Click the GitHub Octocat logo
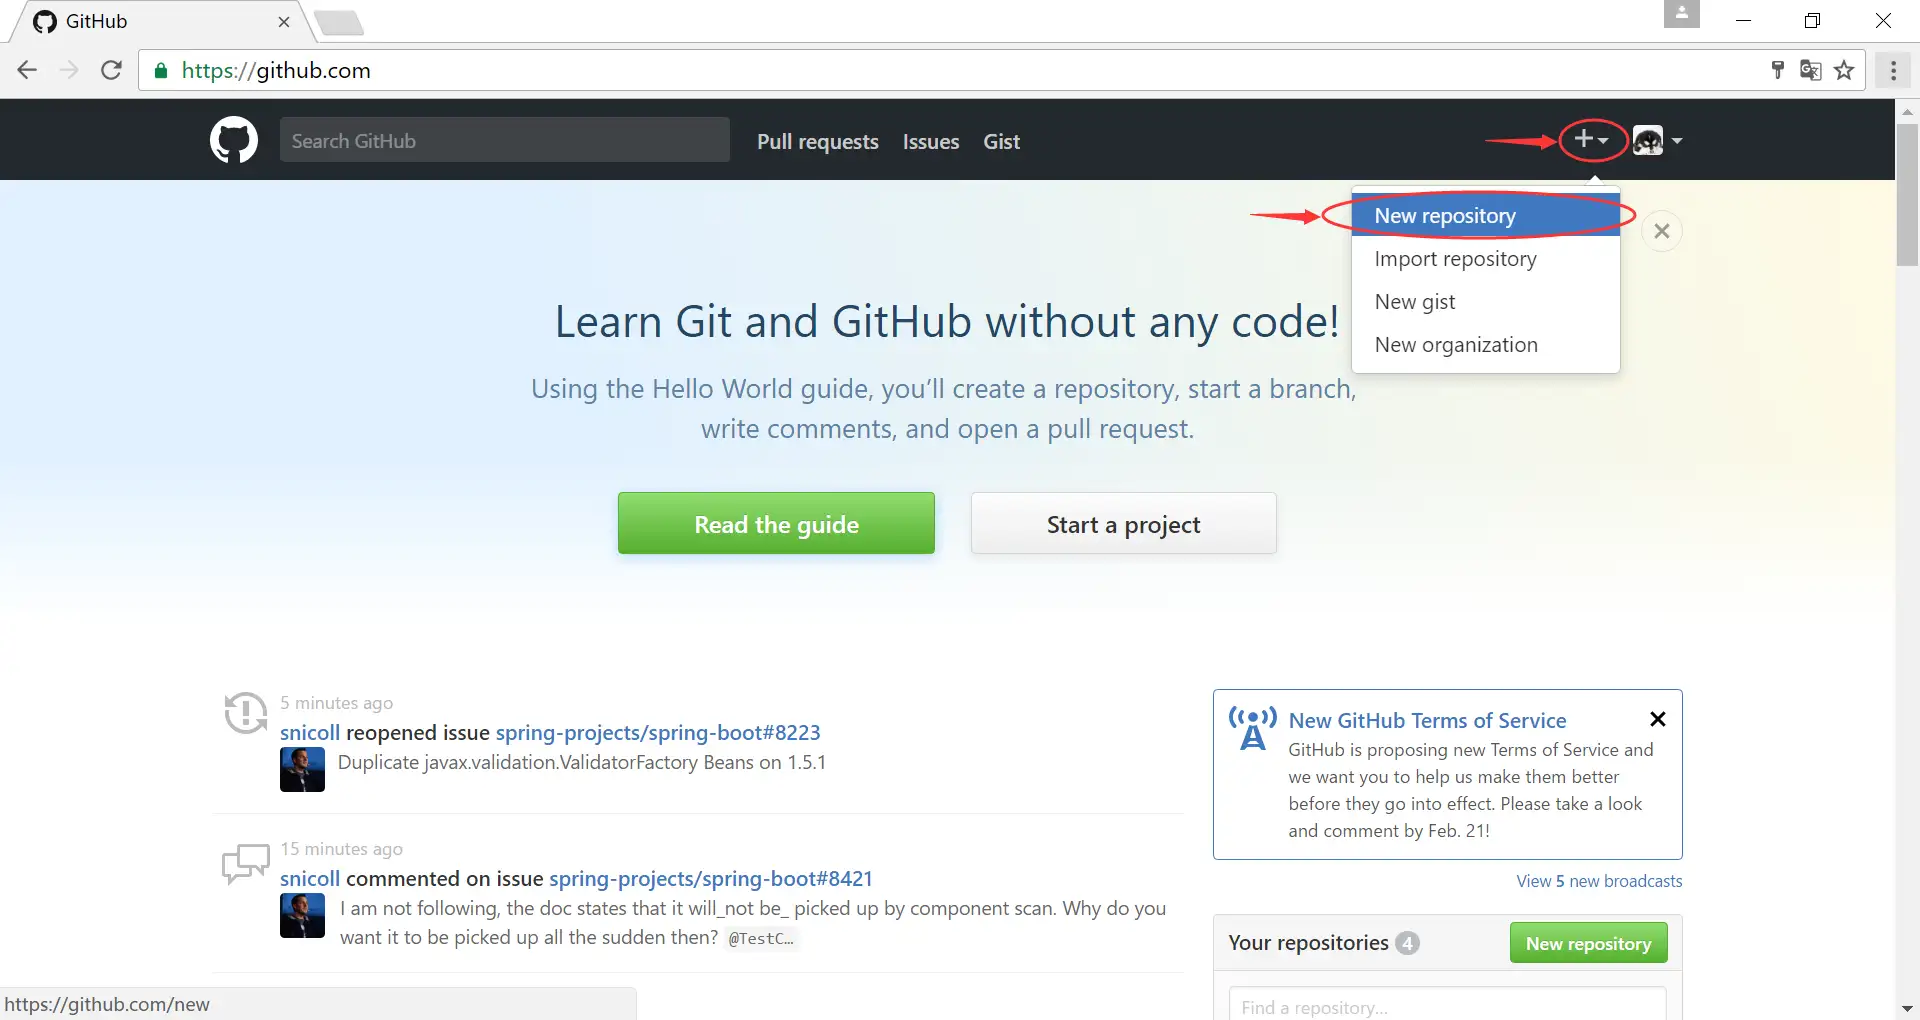Viewport: 1920px width, 1020px height. click(x=234, y=140)
